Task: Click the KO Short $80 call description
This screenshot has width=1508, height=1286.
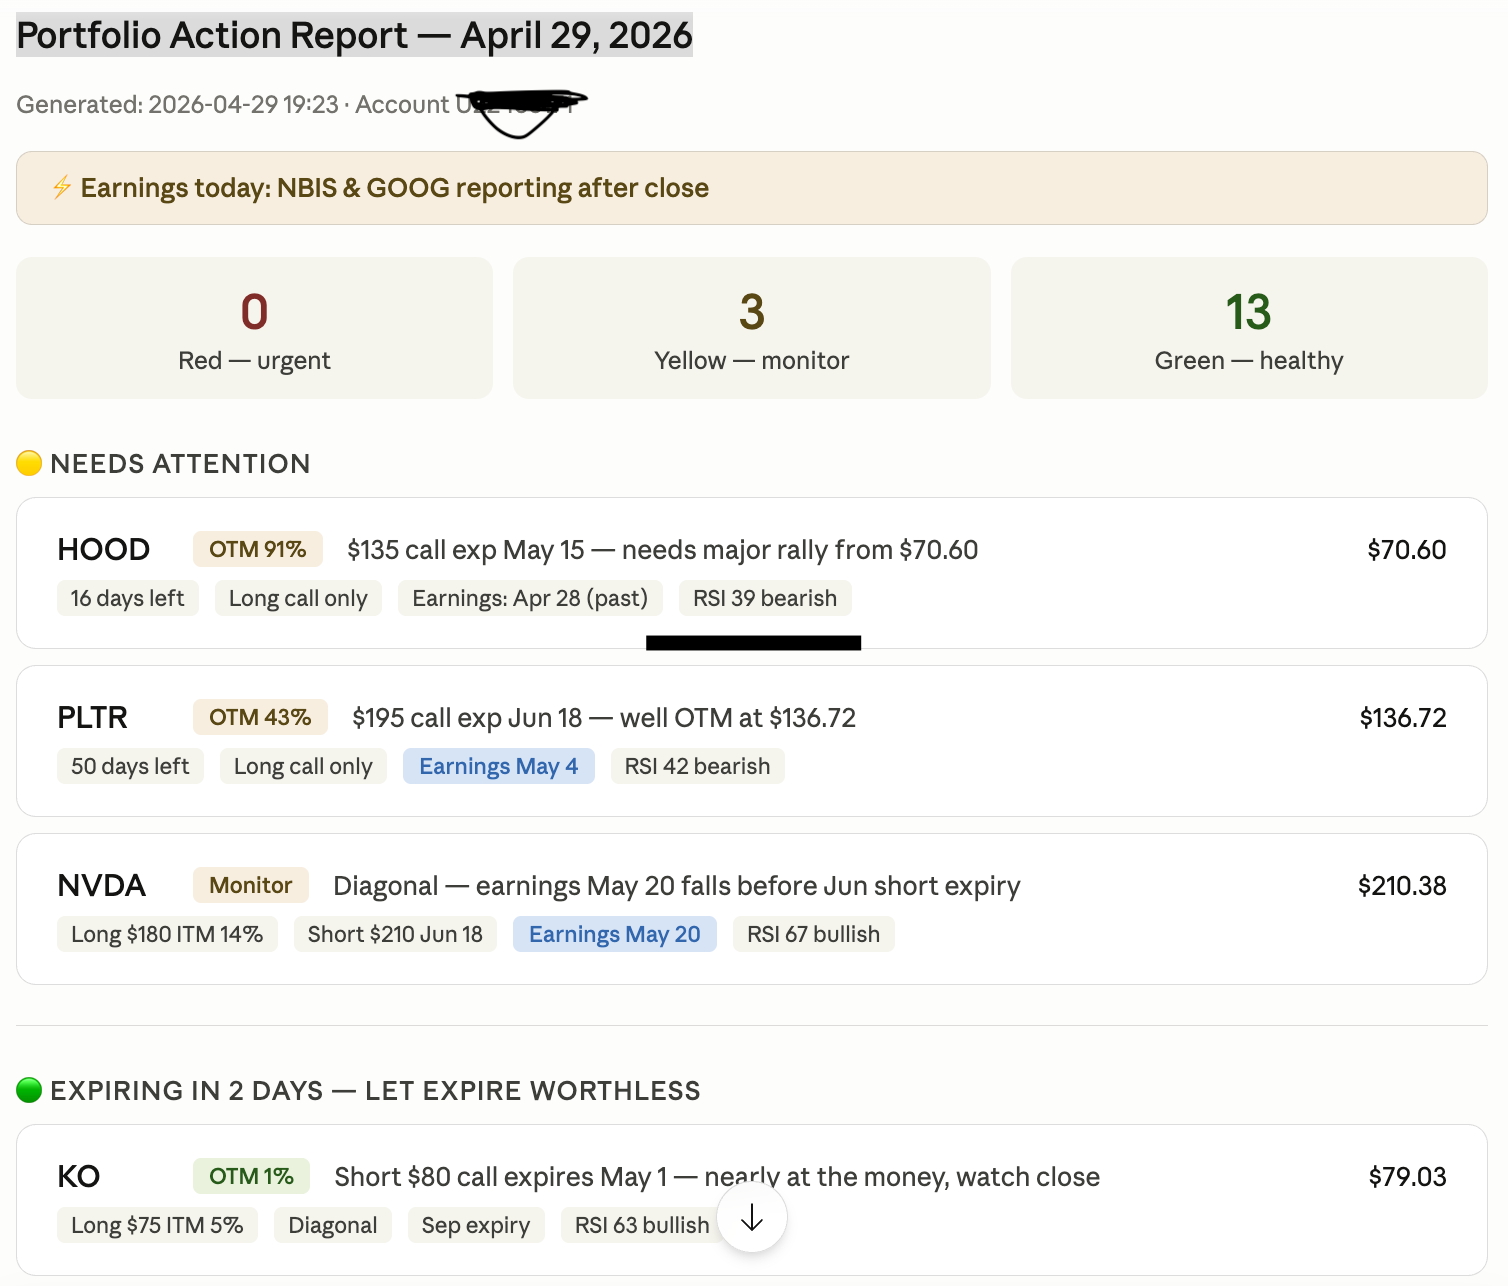Action: [x=717, y=1177]
